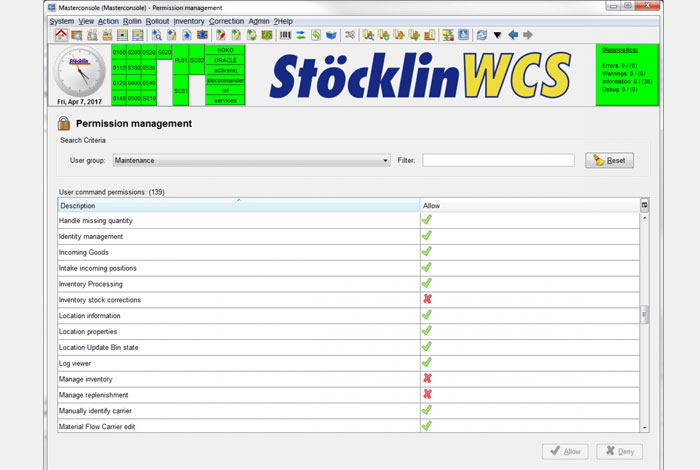700x470 pixels.
Task: Click the red house home toolbar icon
Action: (x=60, y=35)
